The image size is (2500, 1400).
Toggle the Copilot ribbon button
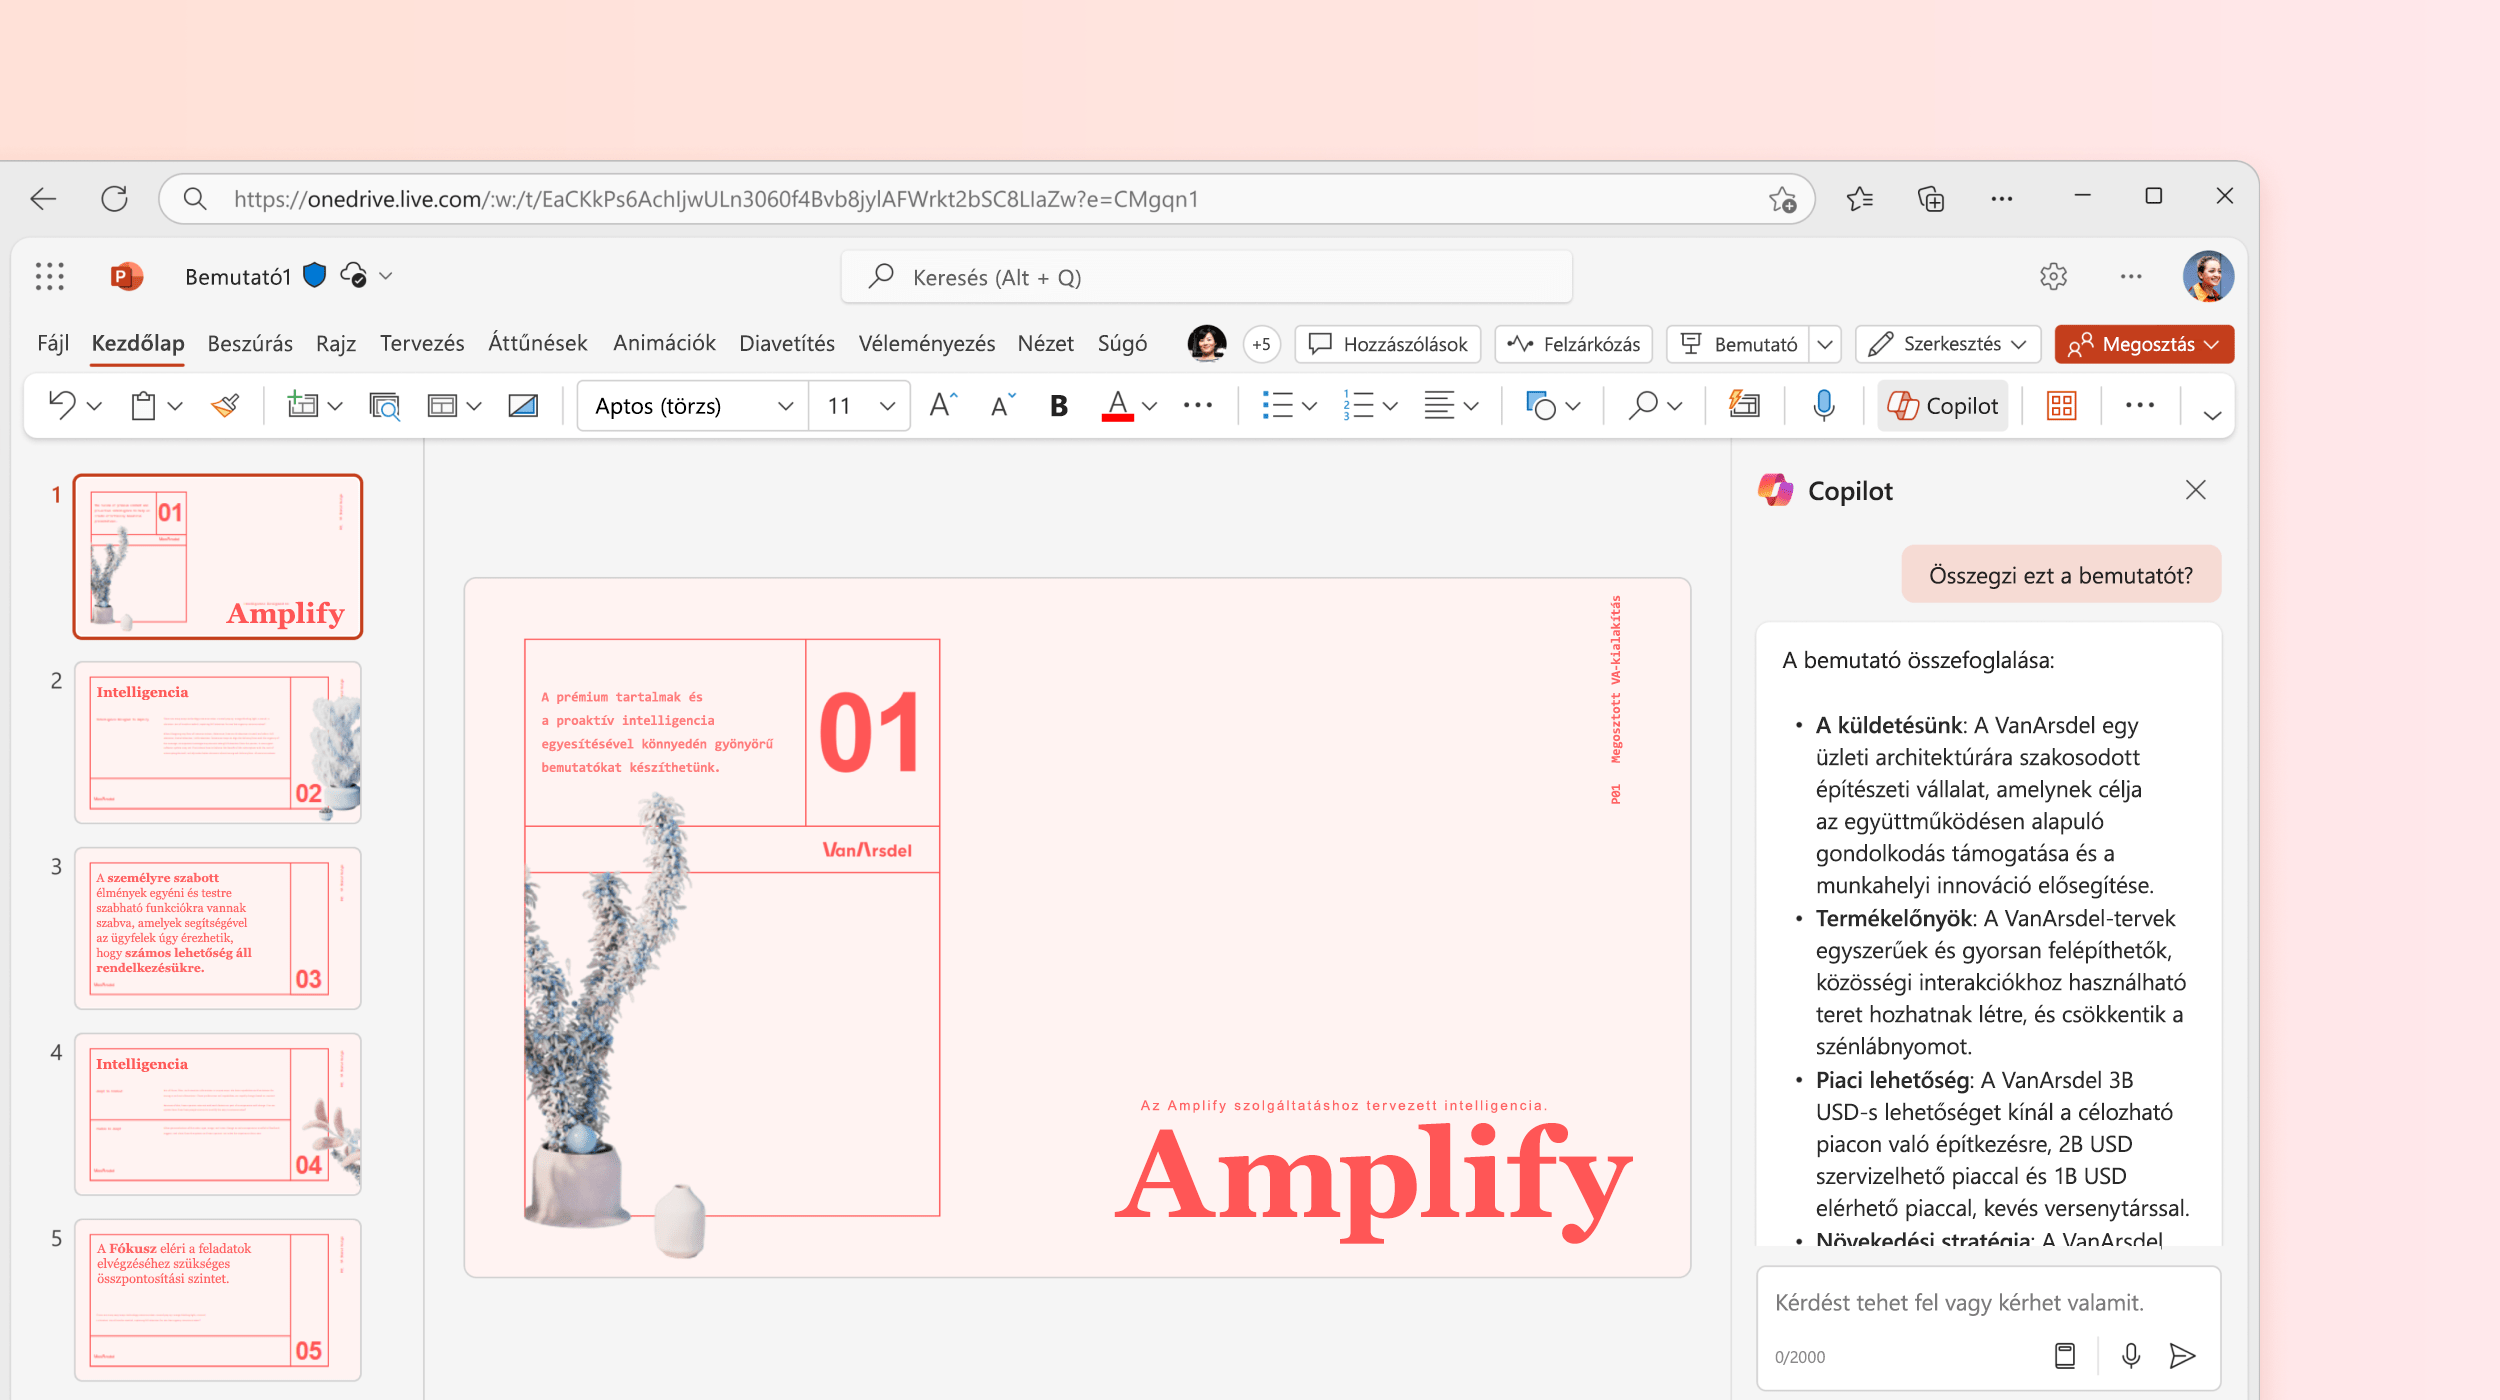[x=1942, y=406]
